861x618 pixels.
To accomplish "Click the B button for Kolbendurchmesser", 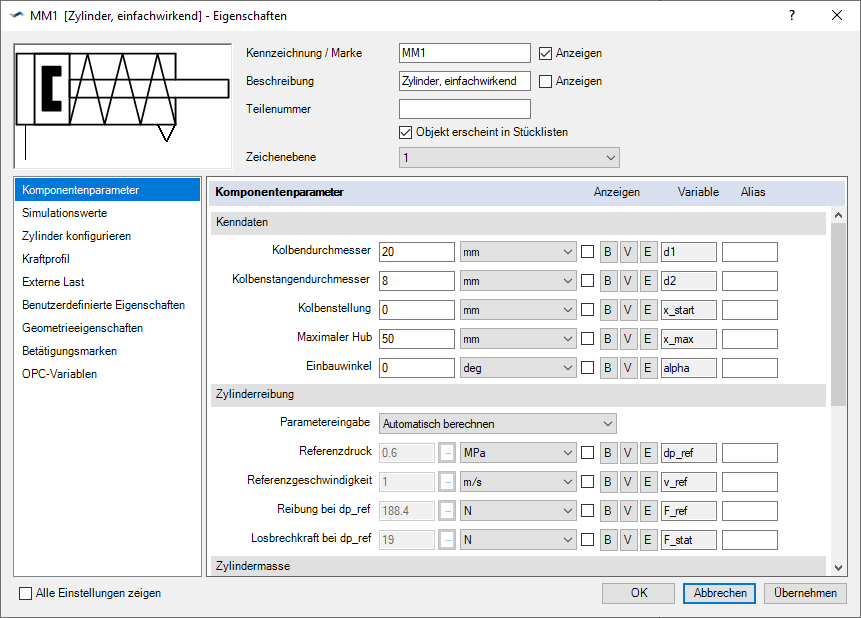I will click(608, 251).
